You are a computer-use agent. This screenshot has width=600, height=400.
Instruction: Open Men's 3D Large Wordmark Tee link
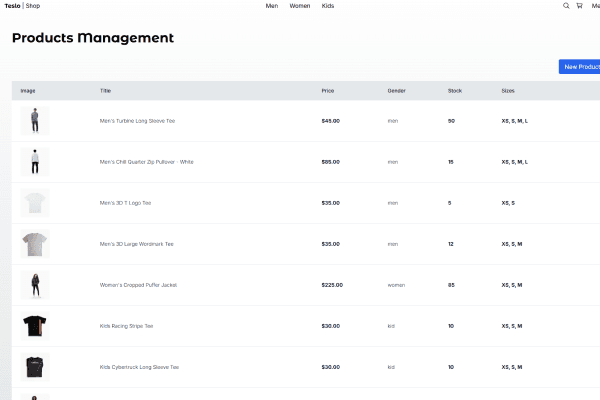tap(136, 244)
